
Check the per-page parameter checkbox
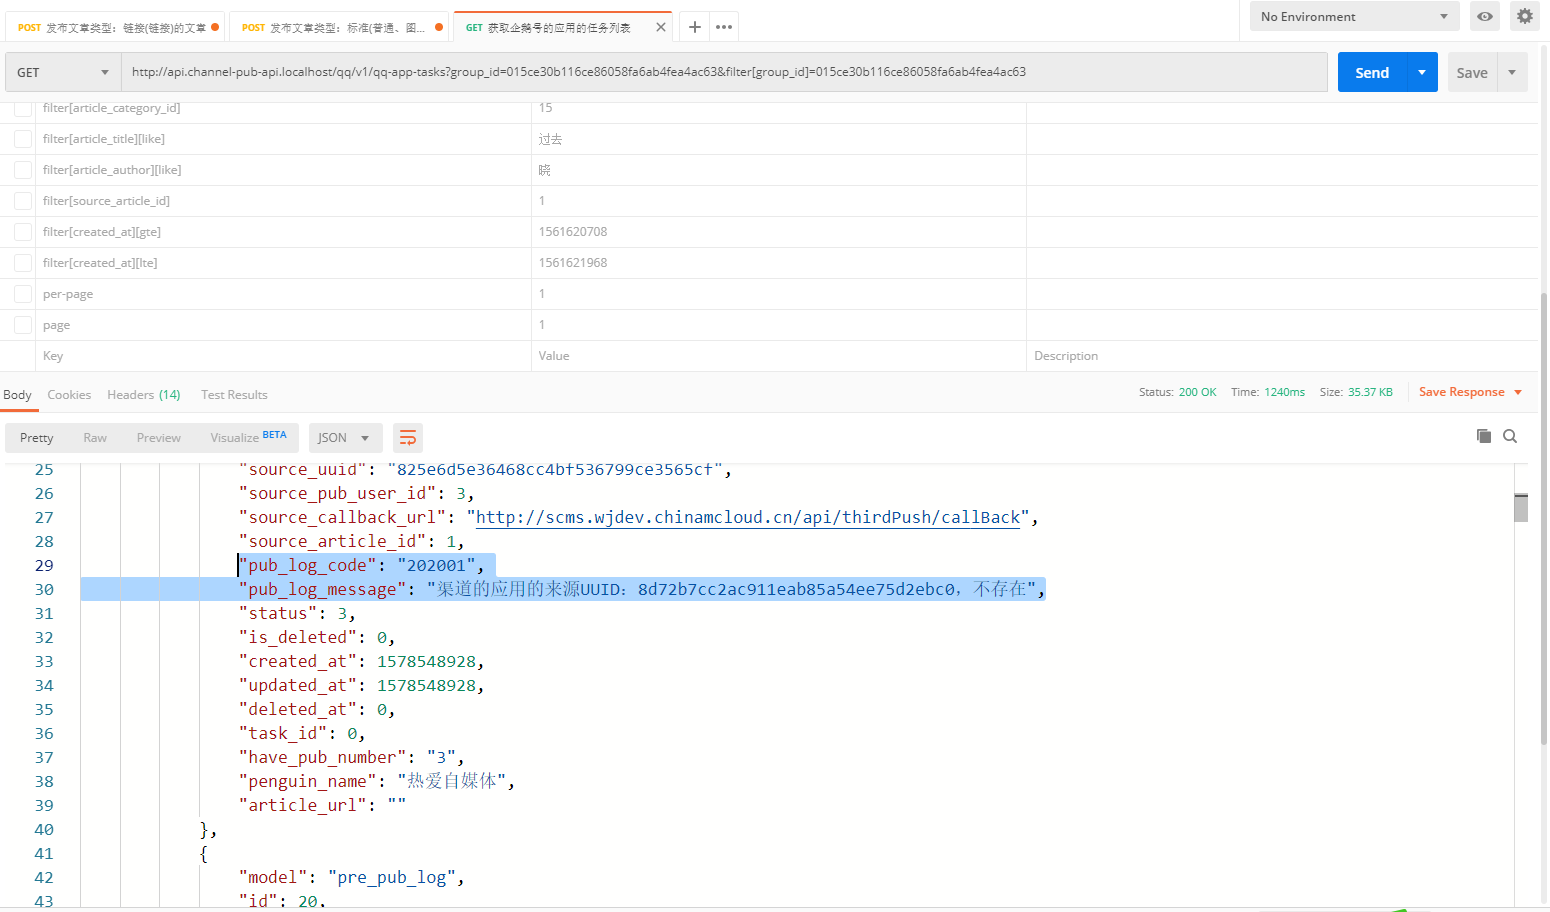click(22, 294)
